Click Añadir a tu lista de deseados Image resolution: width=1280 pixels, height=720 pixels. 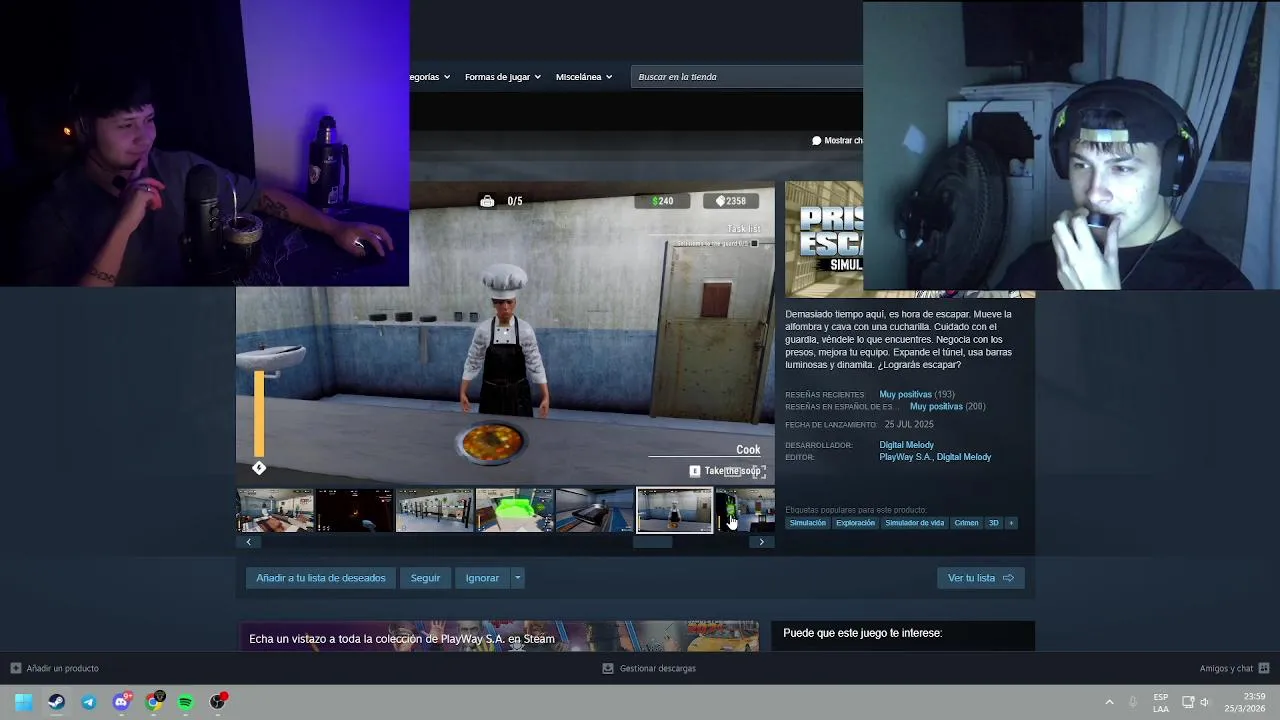320,578
